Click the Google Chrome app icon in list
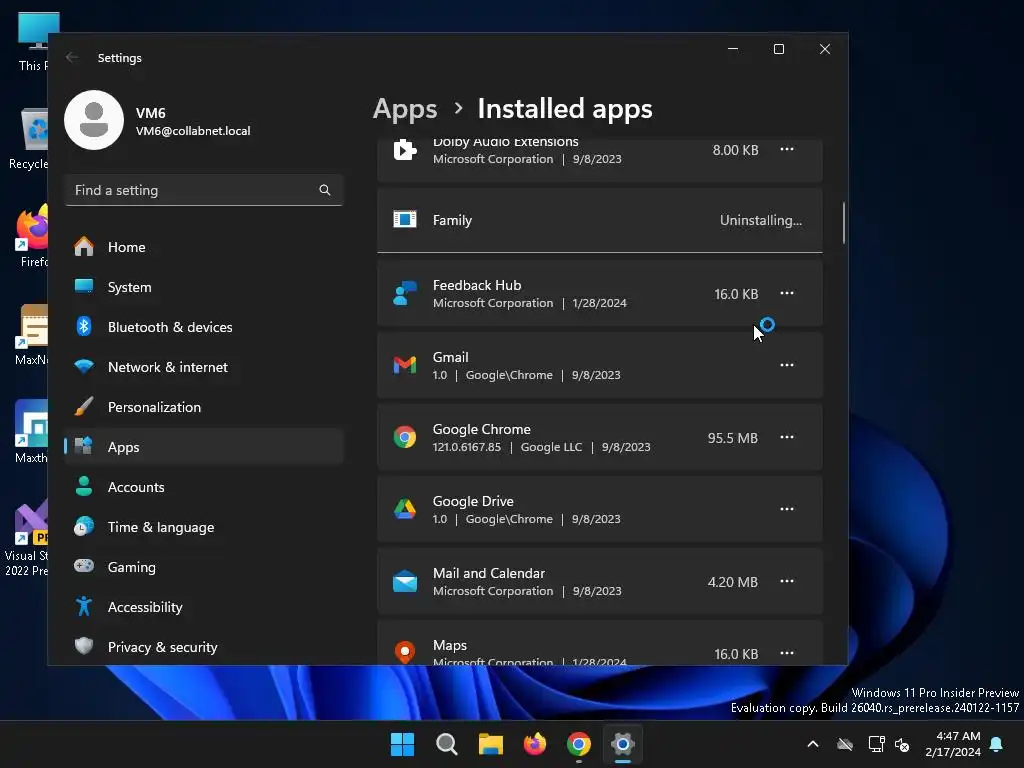 (x=405, y=437)
